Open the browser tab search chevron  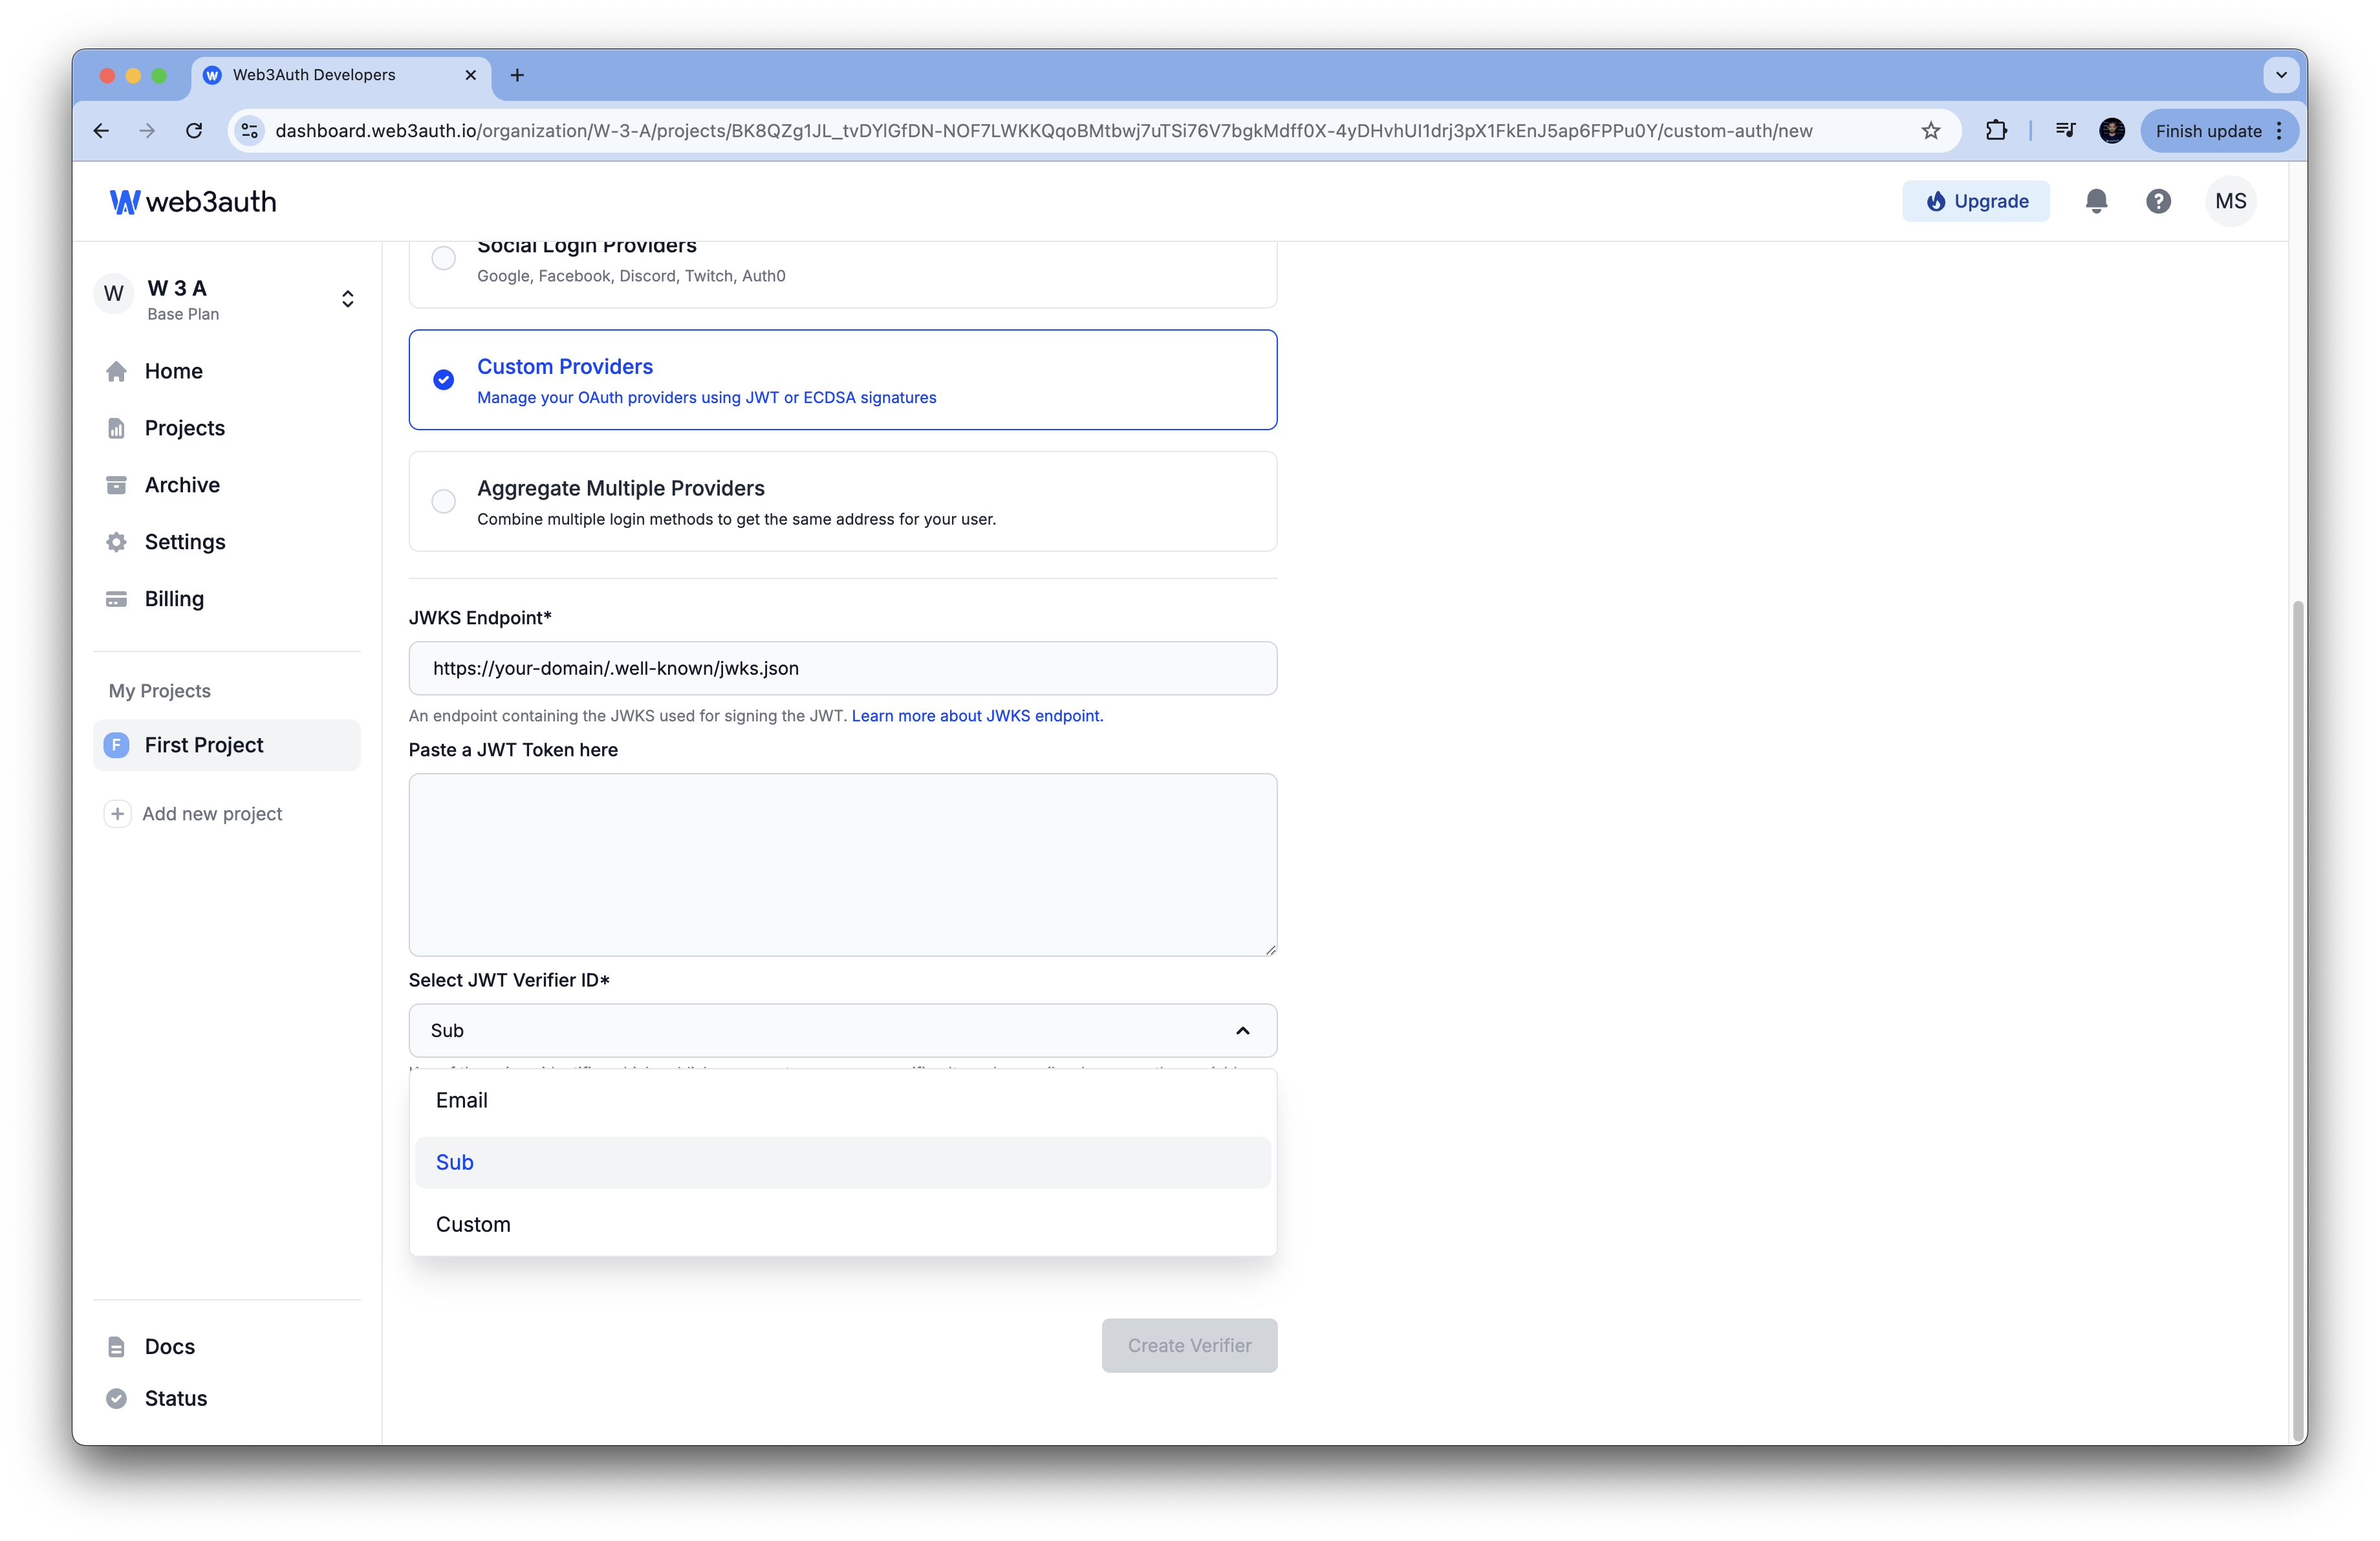click(2280, 75)
